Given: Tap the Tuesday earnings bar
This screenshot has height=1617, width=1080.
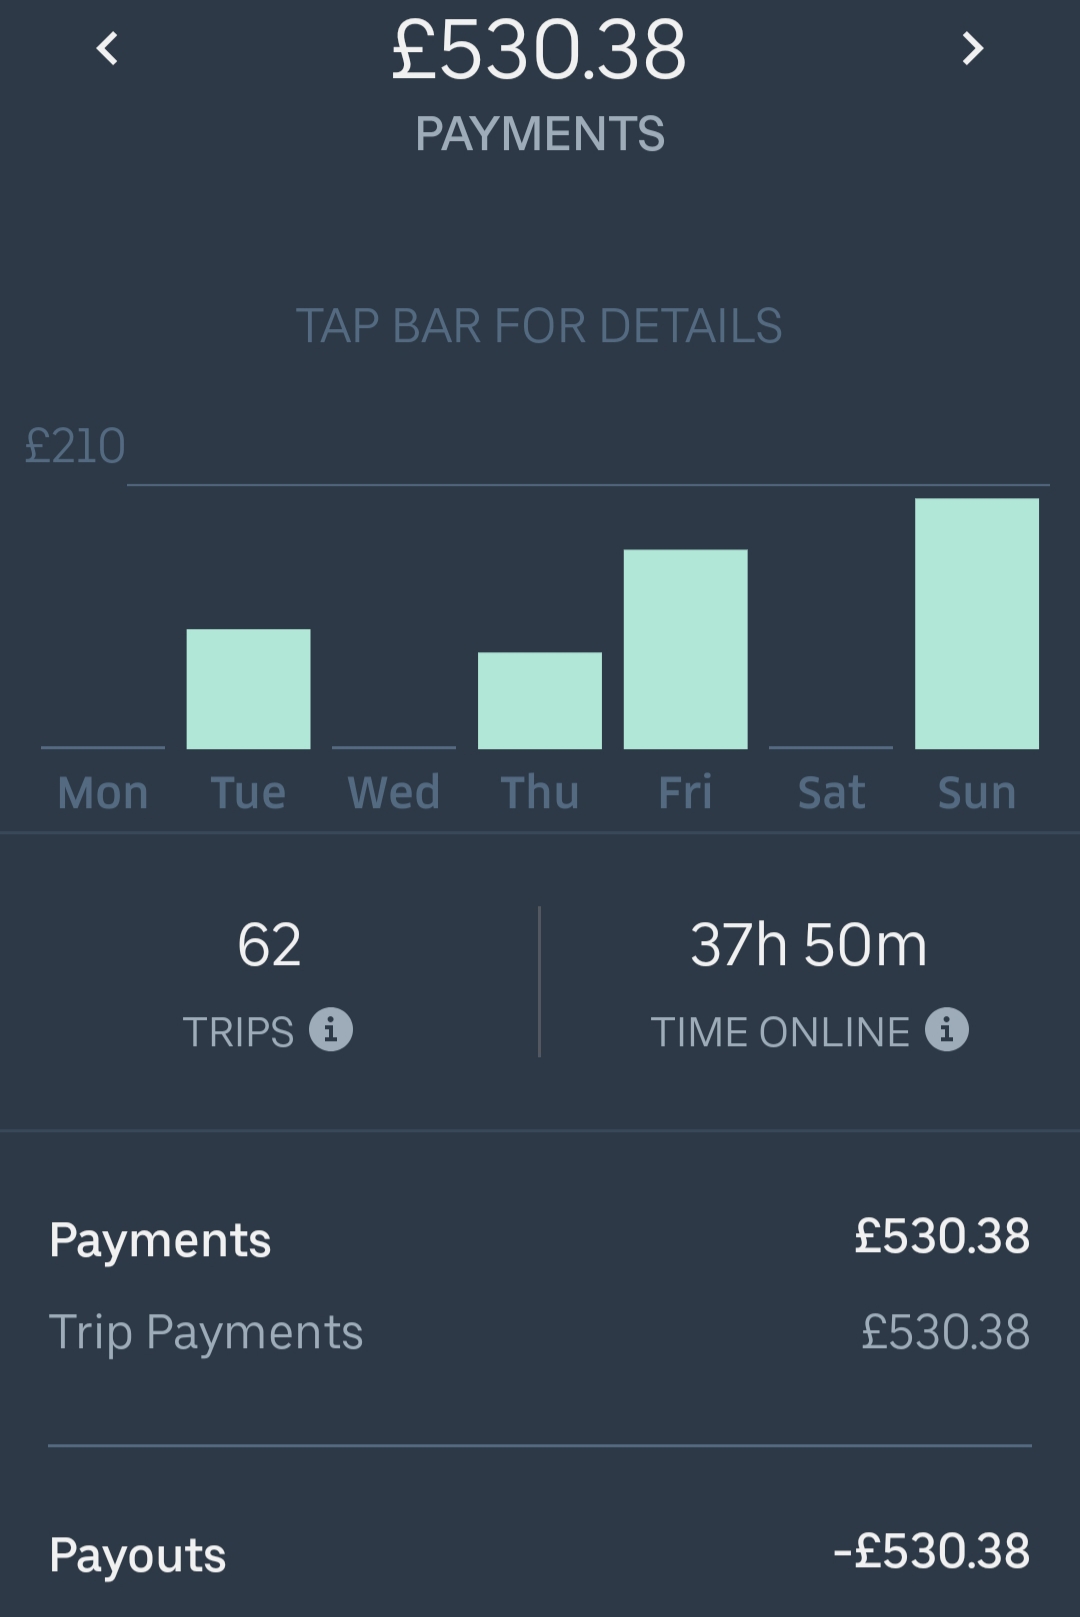Looking at the screenshot, I should [x=248, y=689].
